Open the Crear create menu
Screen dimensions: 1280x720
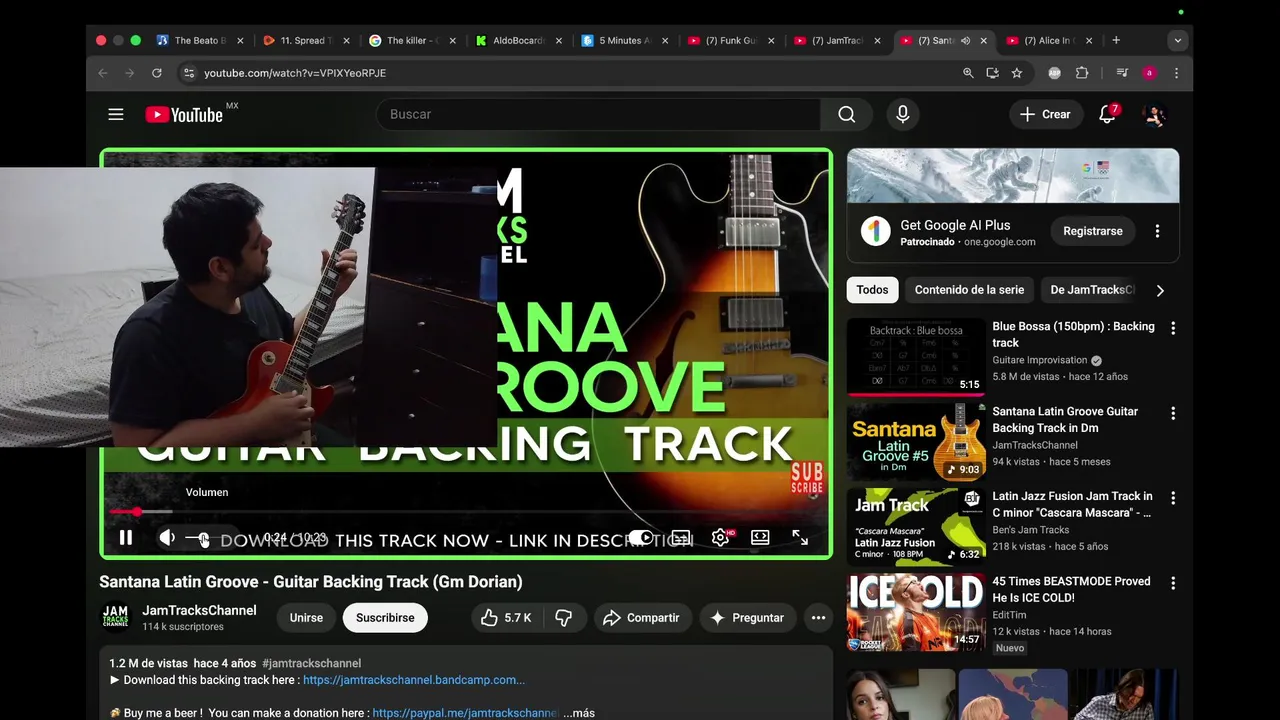click(x=1045, y=114)
